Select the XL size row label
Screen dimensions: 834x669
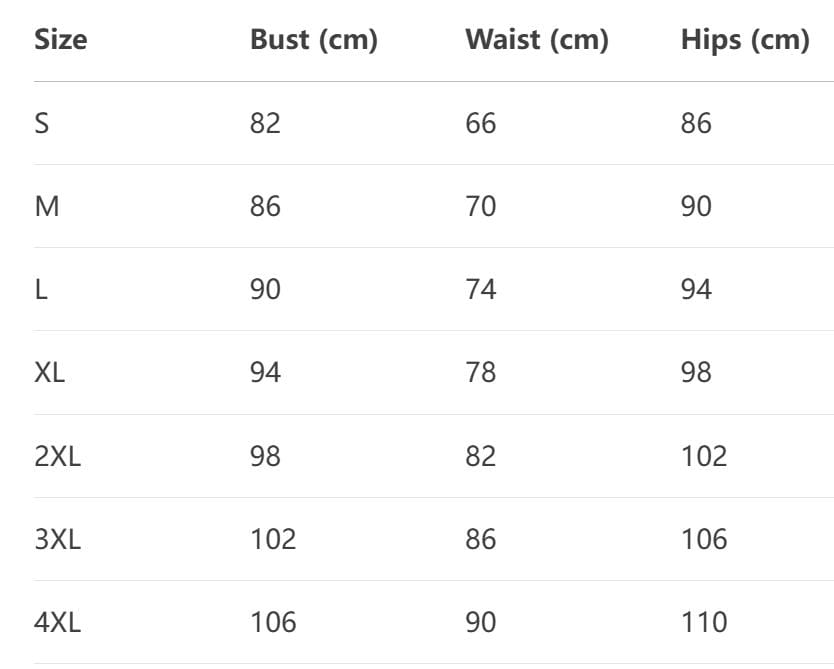click(x=49, y=372)
